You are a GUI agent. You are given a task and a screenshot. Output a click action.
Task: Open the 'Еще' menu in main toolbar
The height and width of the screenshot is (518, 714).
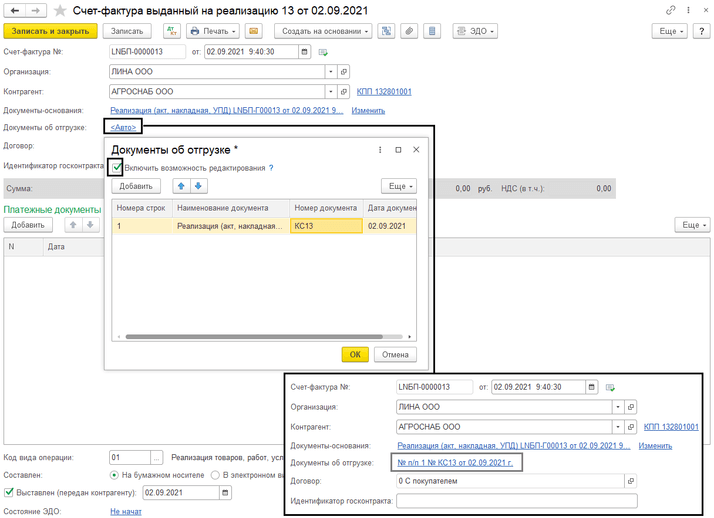point(669,31)
